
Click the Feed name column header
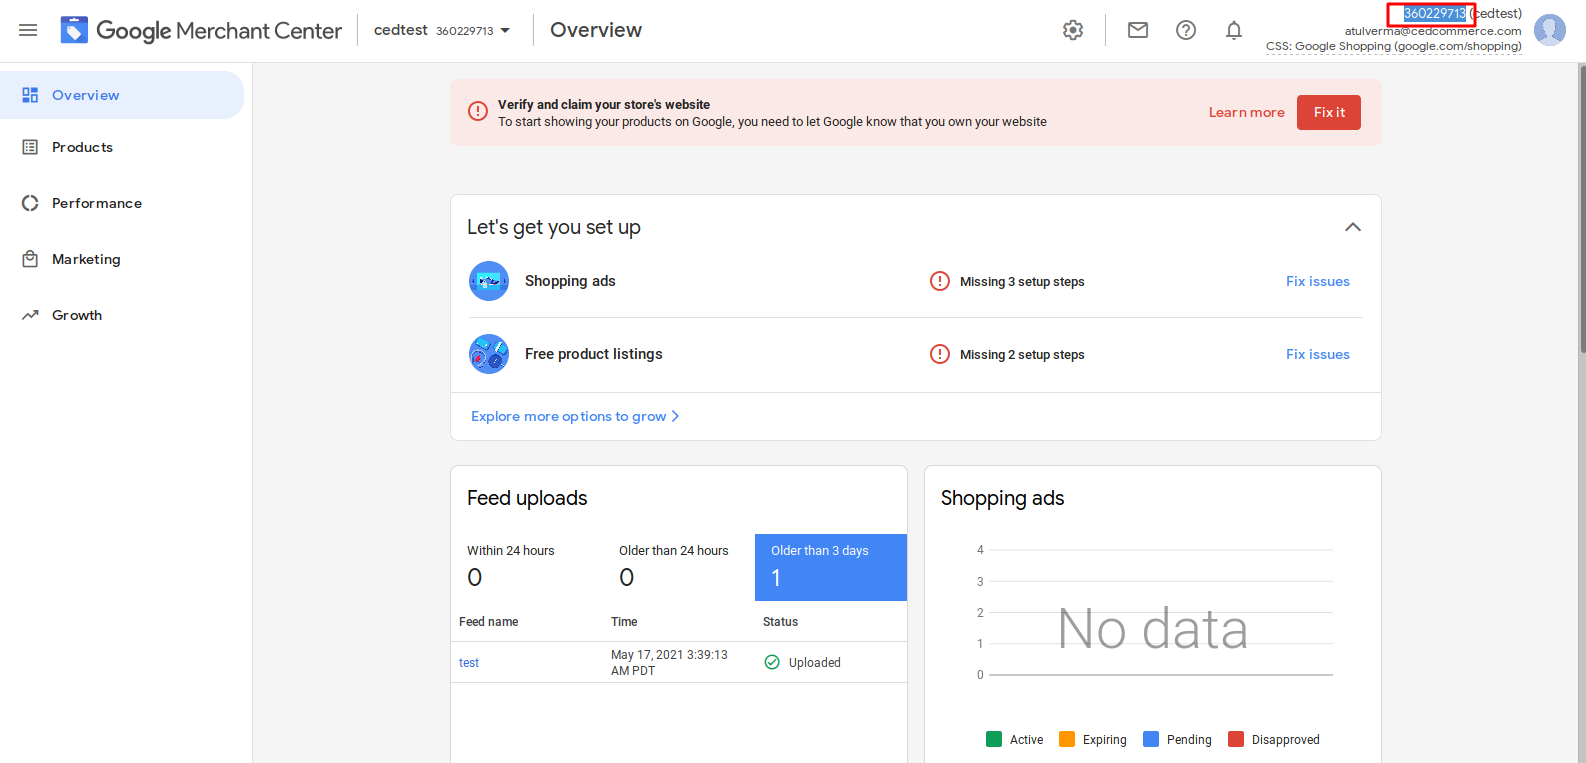pos(489,622)
